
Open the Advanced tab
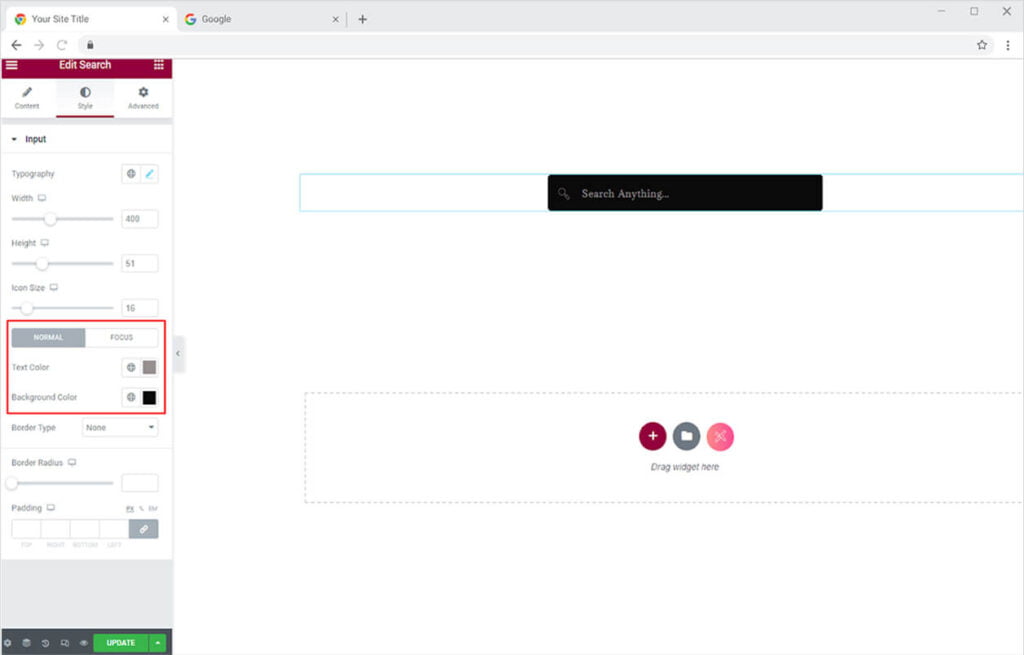[143, 98]
